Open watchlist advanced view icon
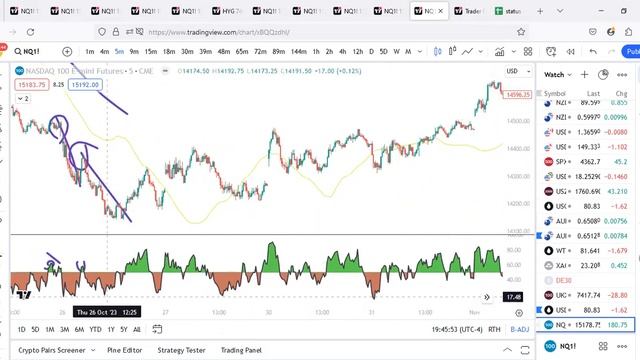Viewport: 640px width, 360px height. click(603, 74)
